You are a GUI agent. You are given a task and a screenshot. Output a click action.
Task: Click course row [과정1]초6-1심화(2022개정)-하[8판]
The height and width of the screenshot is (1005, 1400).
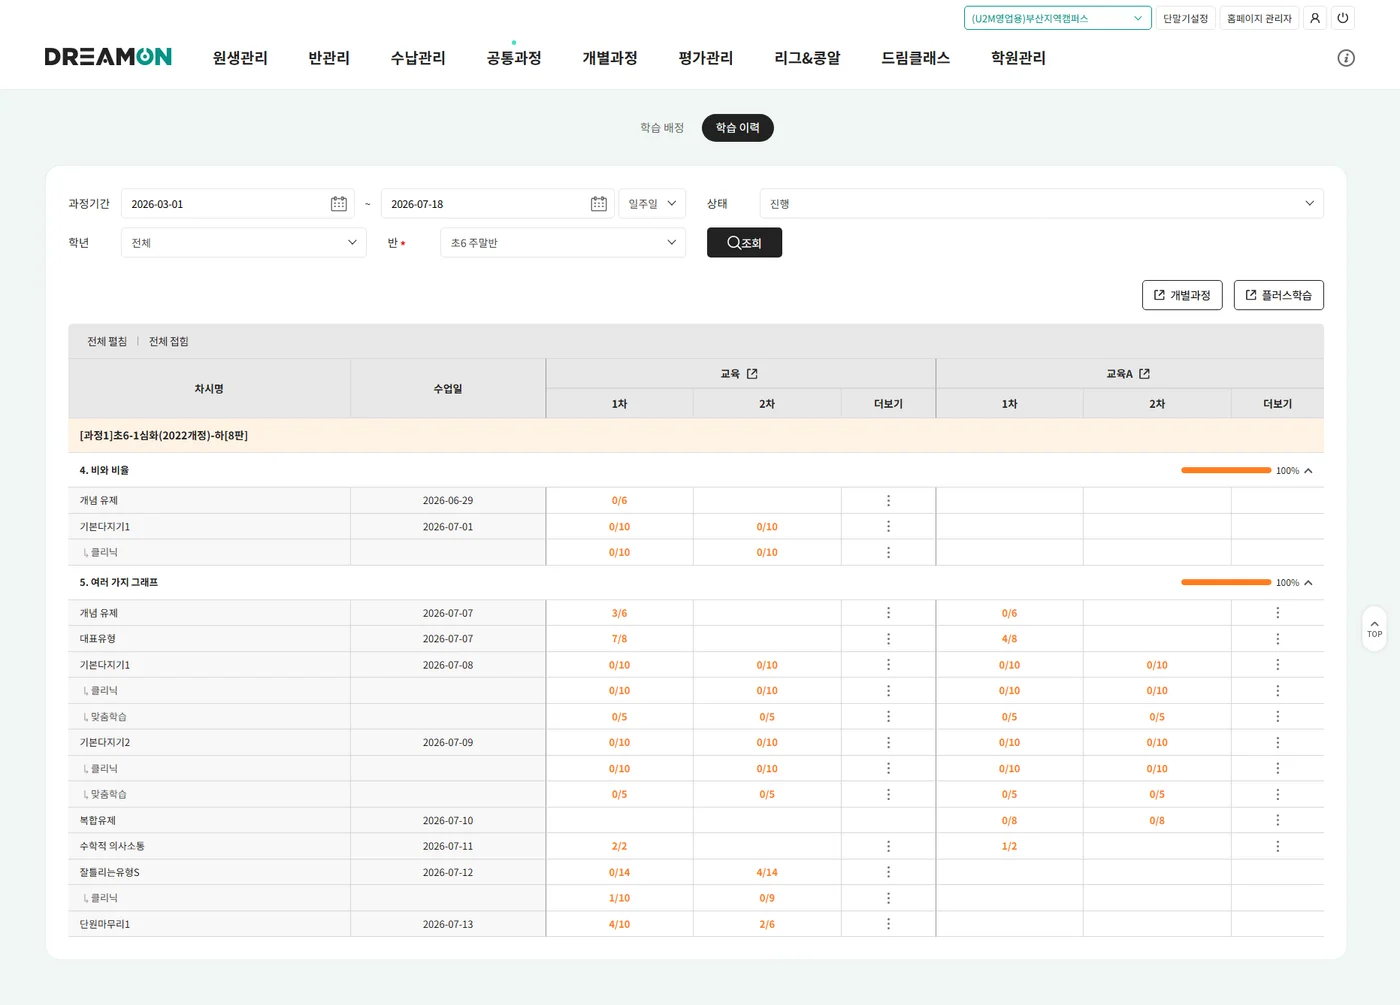point(696,435)
